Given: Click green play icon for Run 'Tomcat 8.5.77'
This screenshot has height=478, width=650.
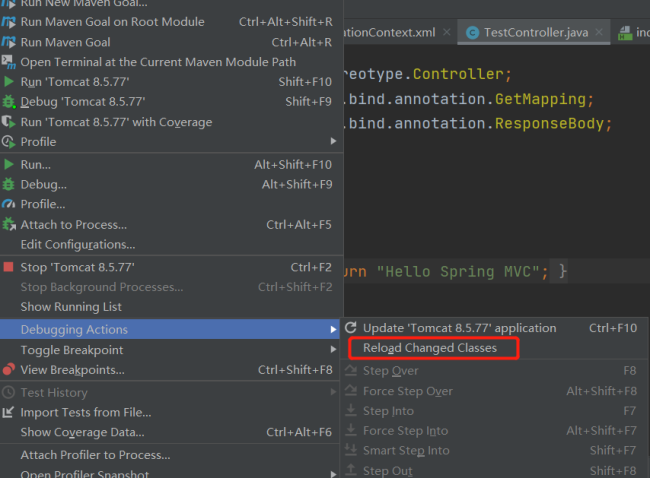Looking at the screenshot, I should (9, 82).
